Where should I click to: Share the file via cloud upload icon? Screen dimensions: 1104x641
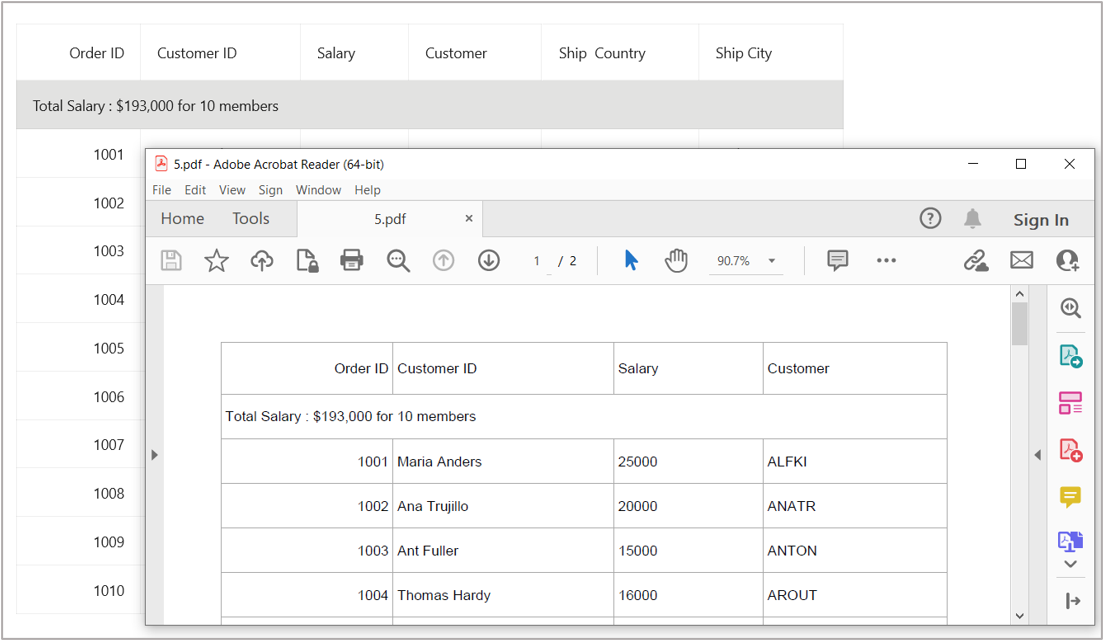click(261, 260)
